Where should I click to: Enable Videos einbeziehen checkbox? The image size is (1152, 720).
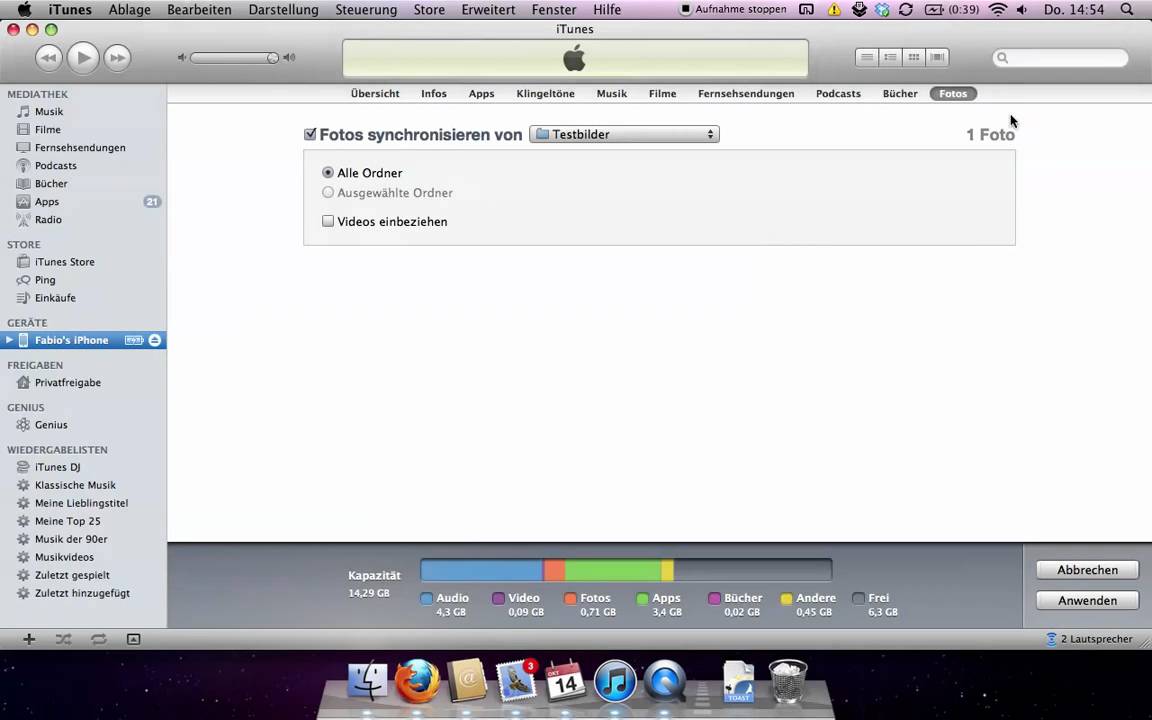328,221
